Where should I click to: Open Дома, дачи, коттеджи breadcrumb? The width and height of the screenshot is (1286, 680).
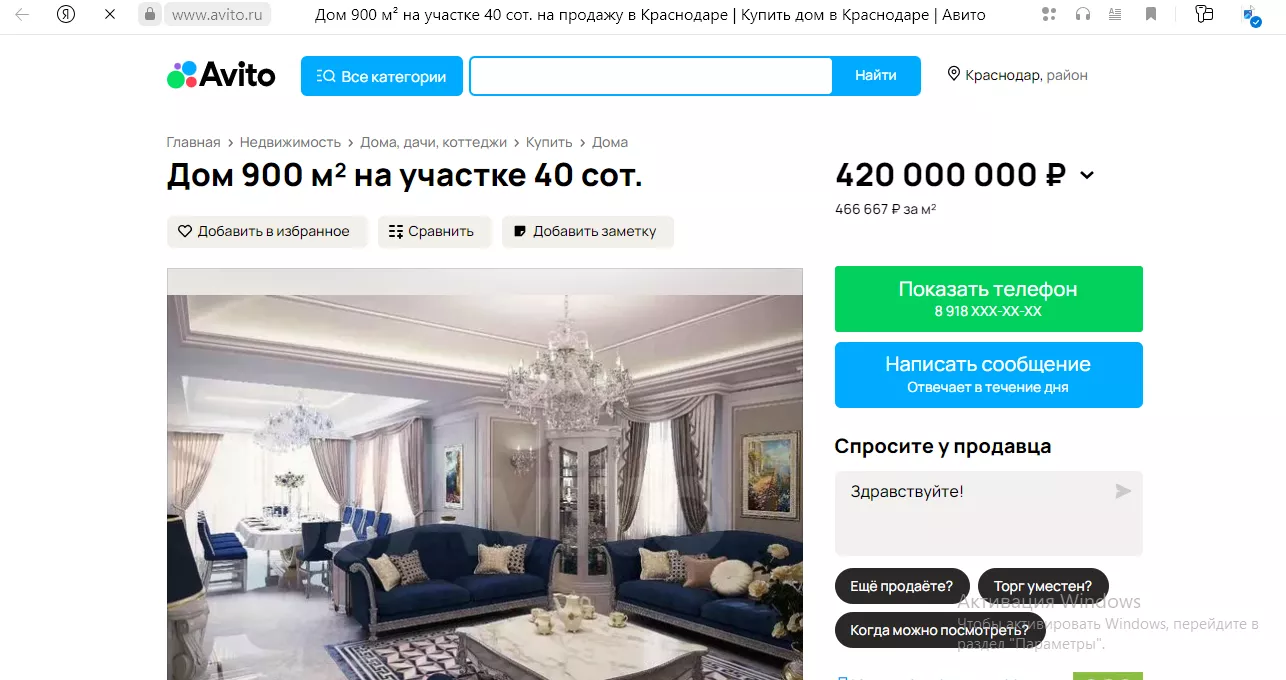click(x=433, y=142)
